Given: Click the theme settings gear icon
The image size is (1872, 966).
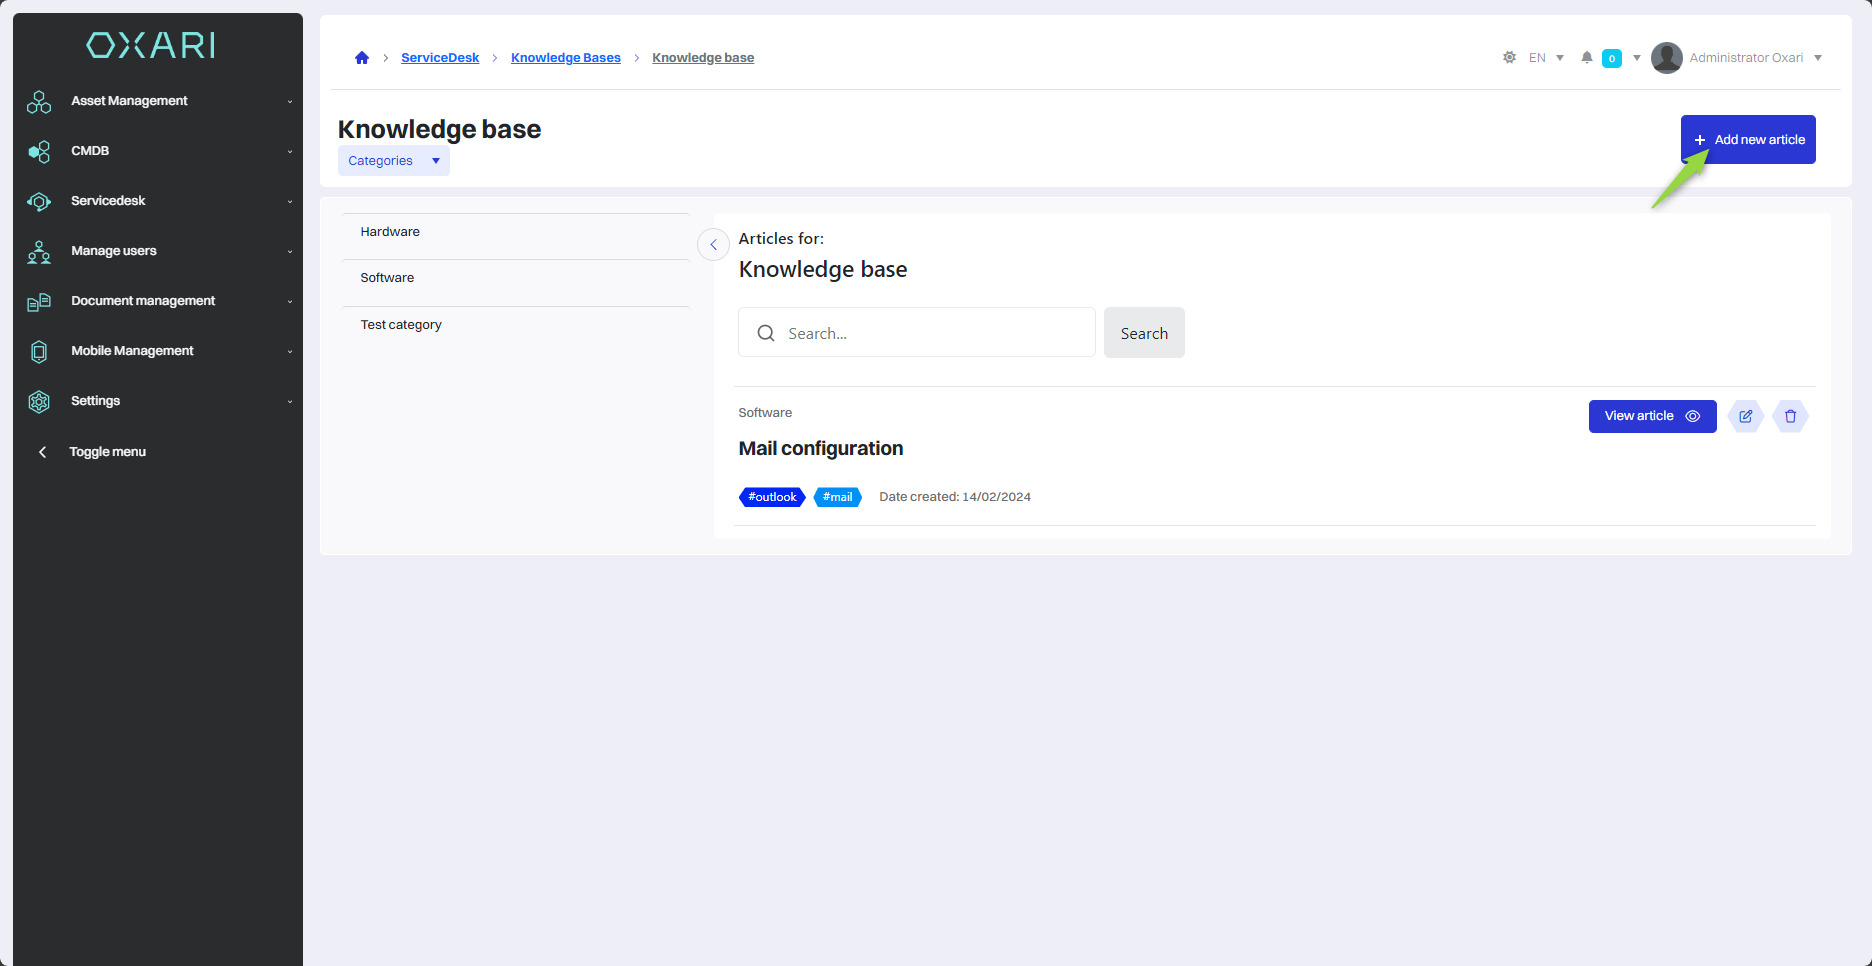Looking at the screenshot, I should click(1509, 58).
